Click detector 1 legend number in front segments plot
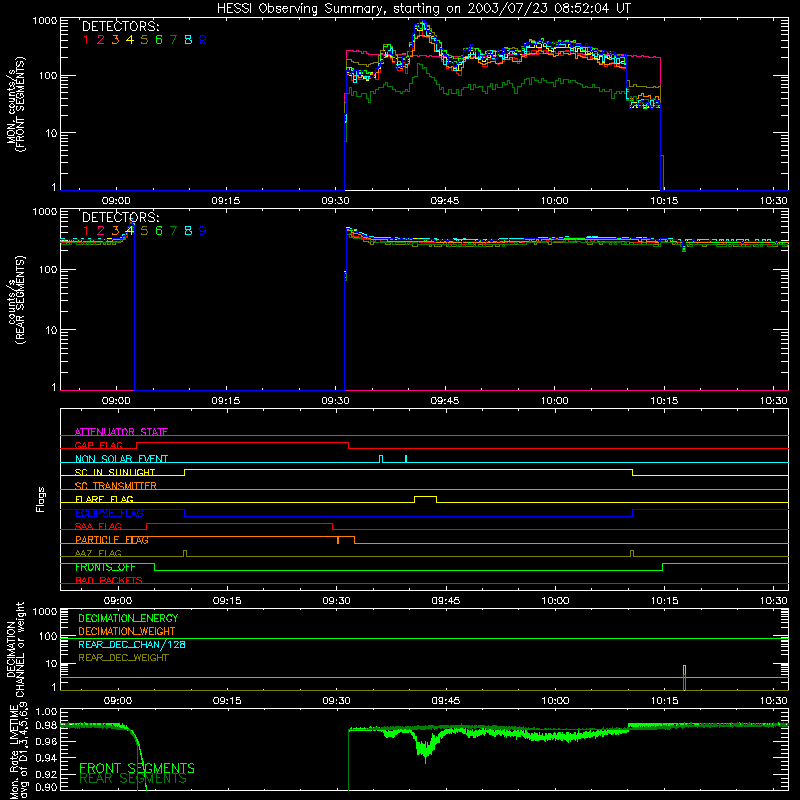 point(86,40)
